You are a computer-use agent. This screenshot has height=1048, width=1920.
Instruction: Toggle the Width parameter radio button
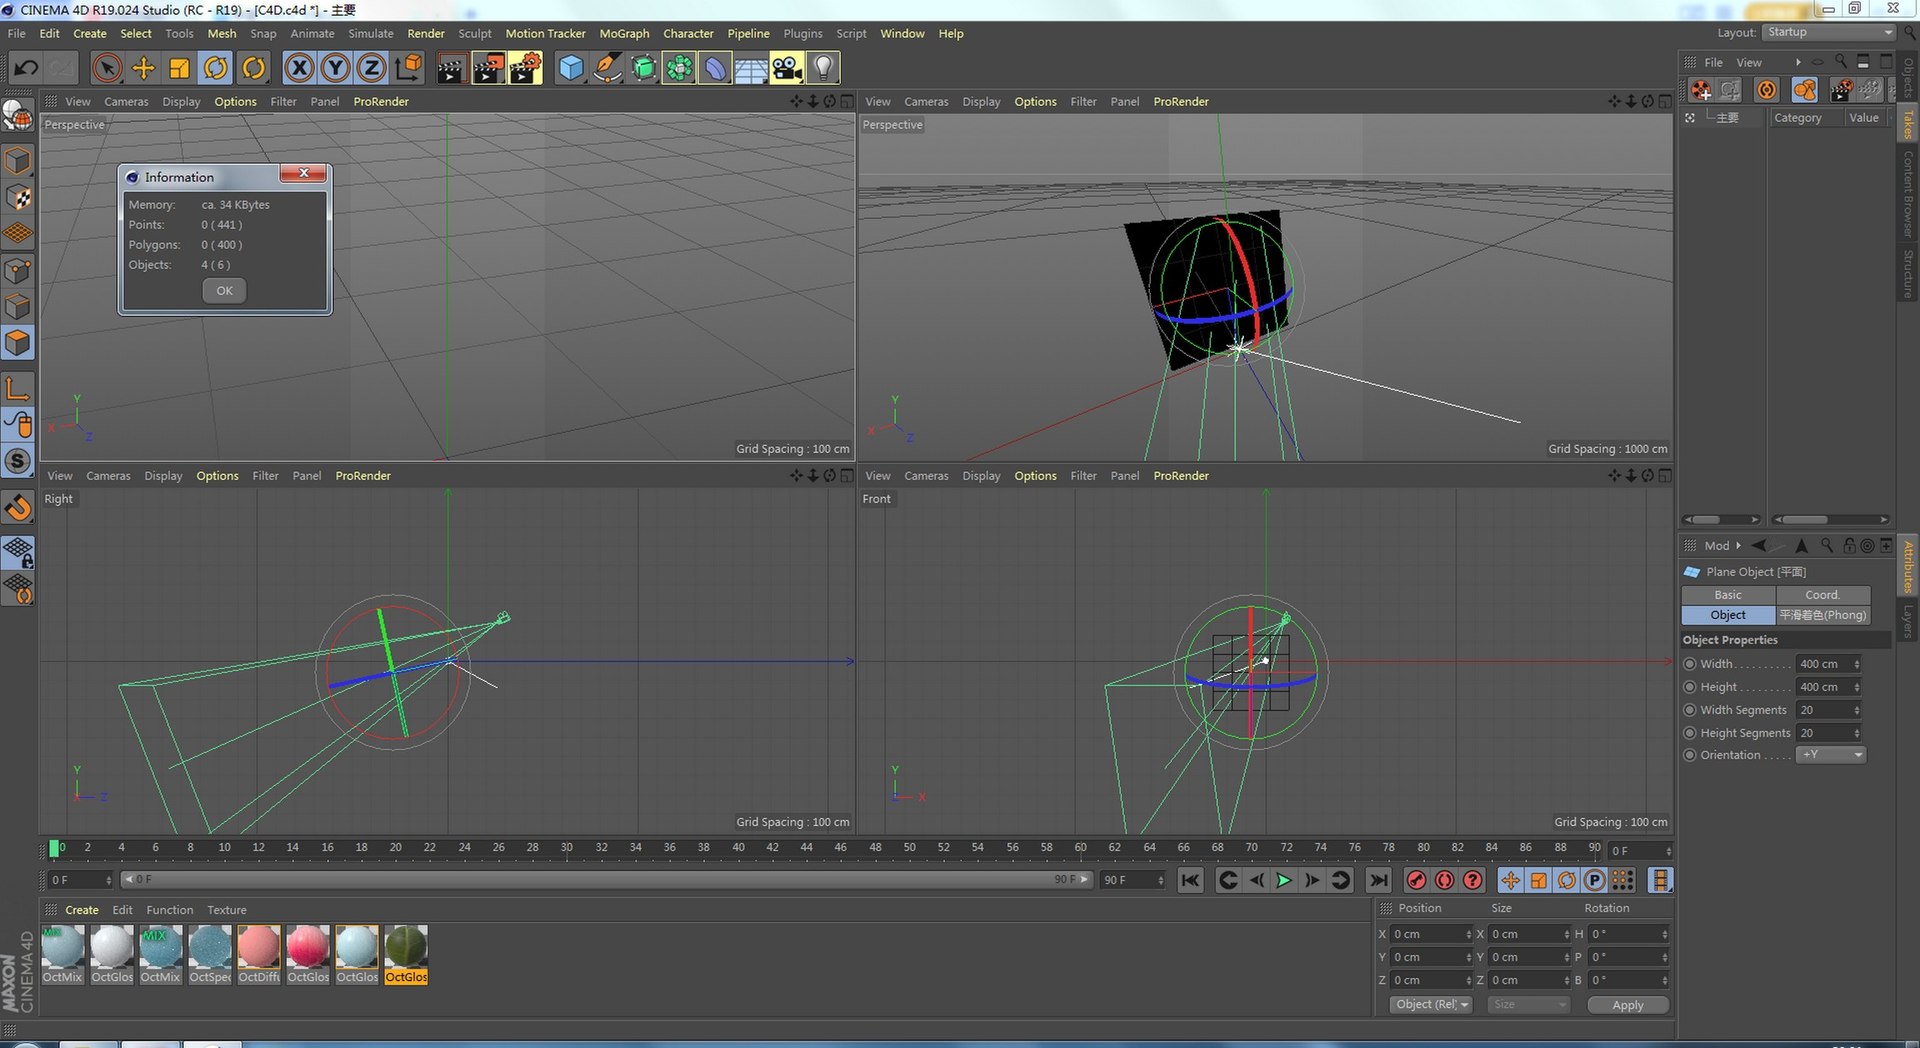1690,664
